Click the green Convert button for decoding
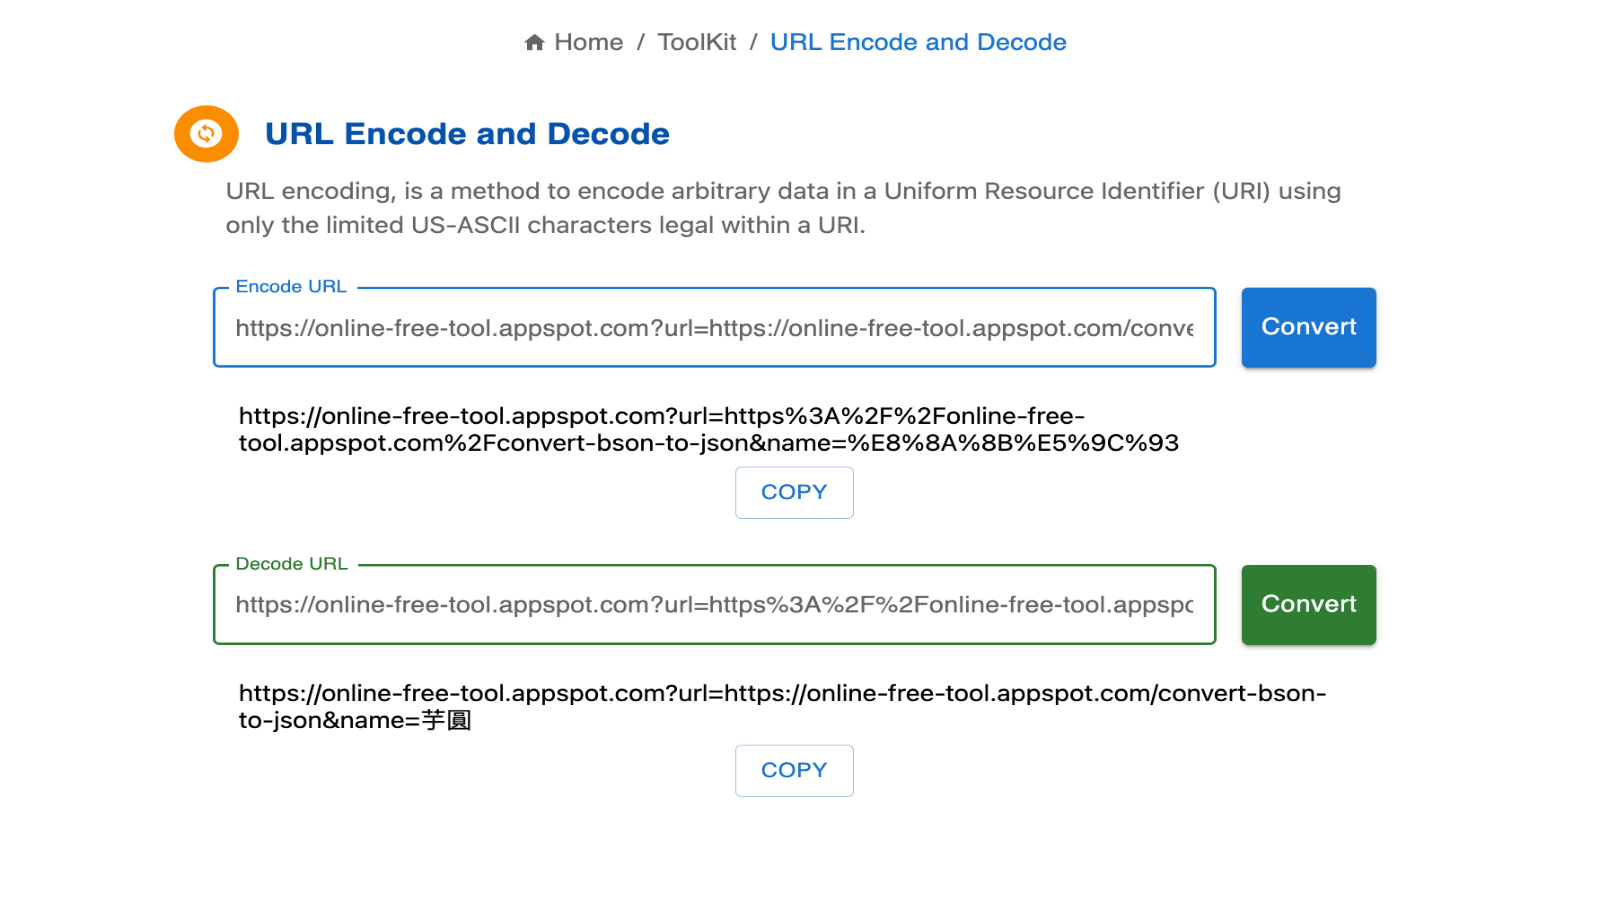The image size is (1600, 900). click(x=1308, y=604)
